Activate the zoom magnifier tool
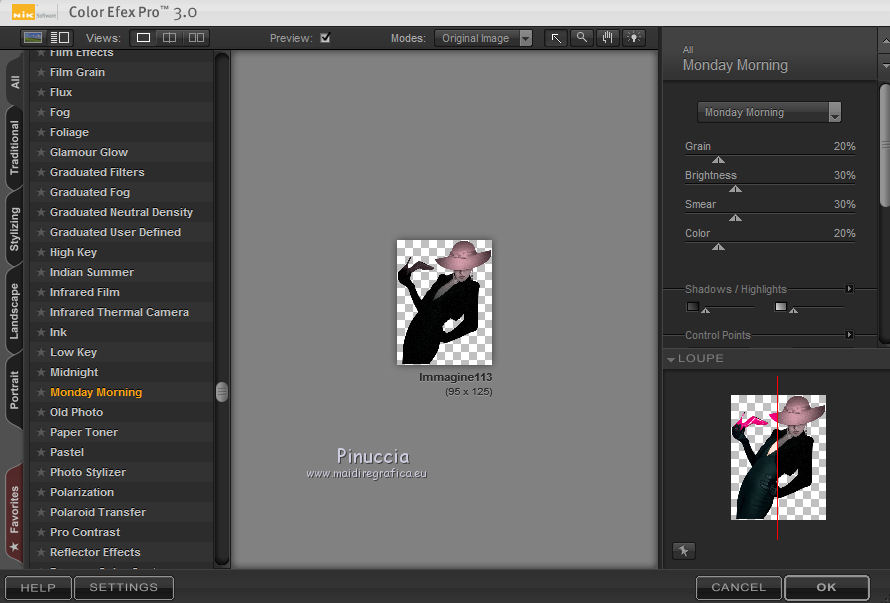 tap(582, 38)
